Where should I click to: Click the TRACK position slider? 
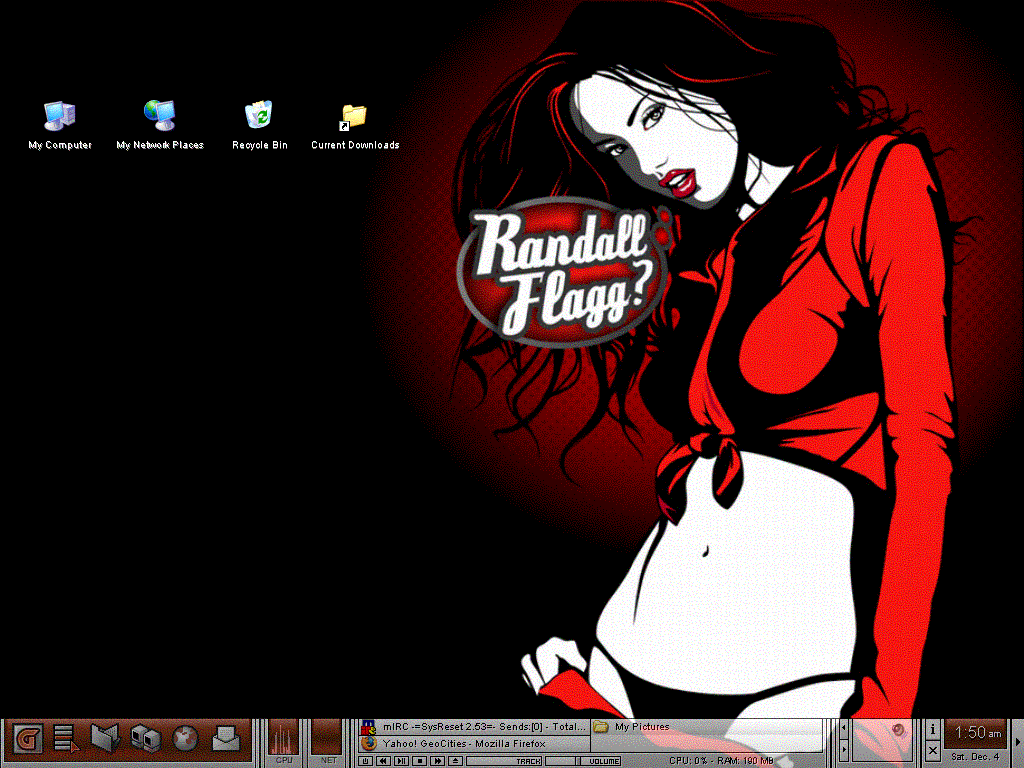(505, 761)
